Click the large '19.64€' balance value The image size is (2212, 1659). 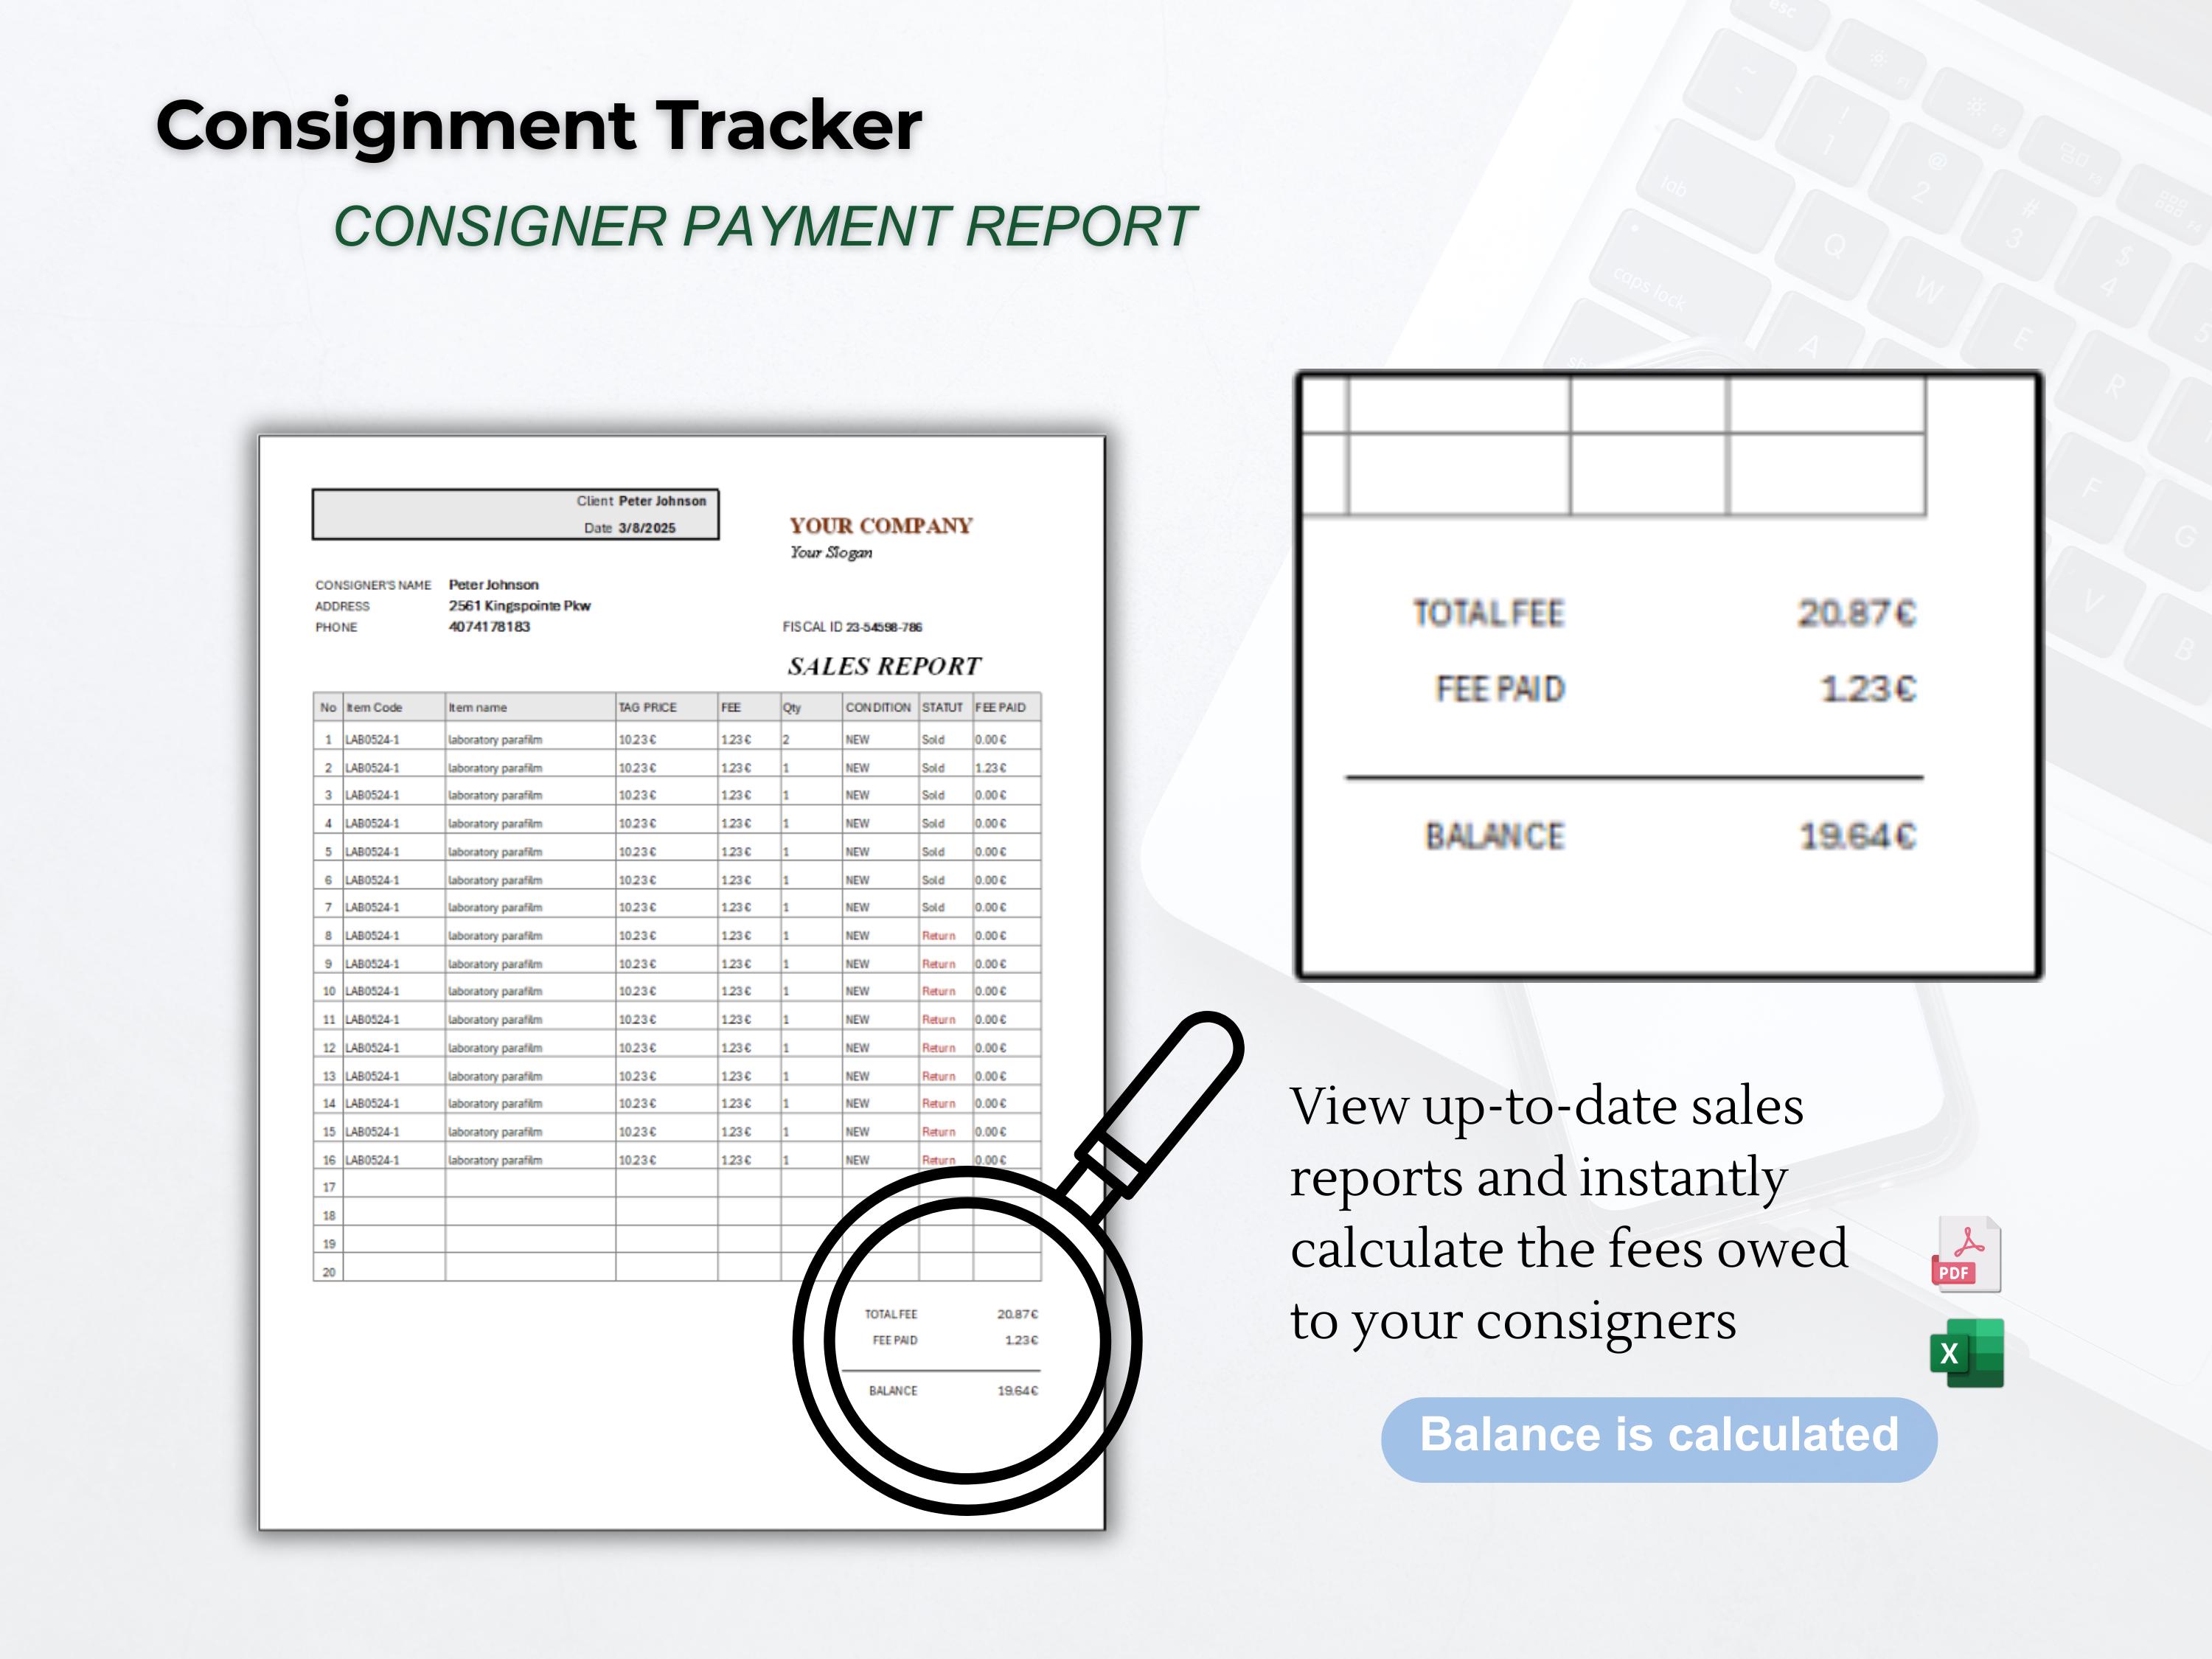coord(1857,836)
